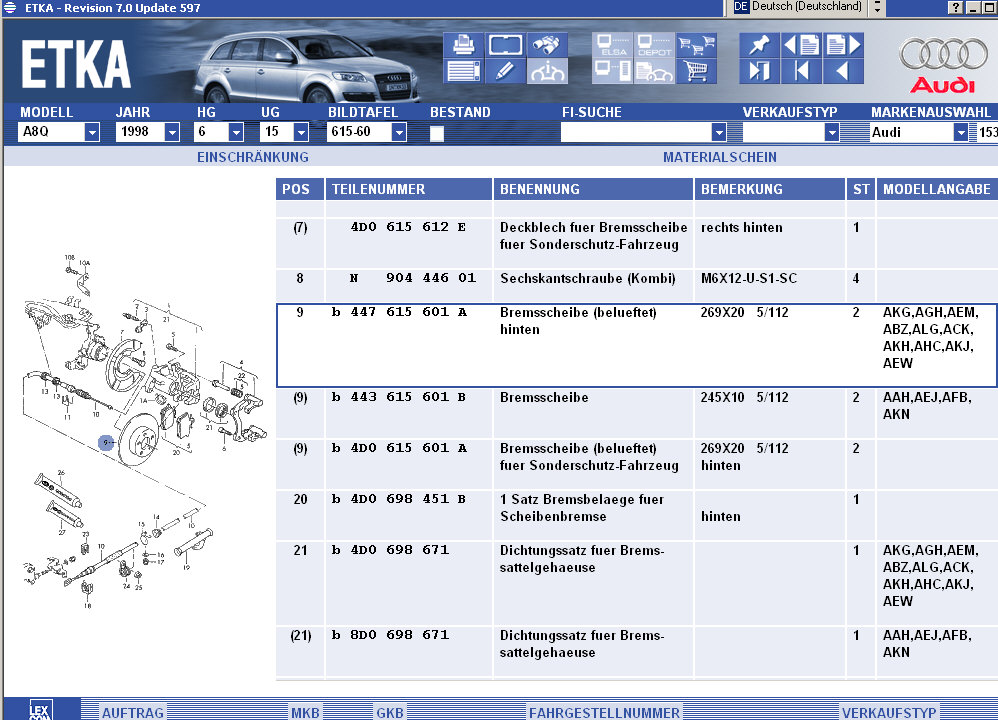The width and height of the screenshot is (998, 720).
Task: Toggle the BESTAND checkbox
Action: [437, 133]
